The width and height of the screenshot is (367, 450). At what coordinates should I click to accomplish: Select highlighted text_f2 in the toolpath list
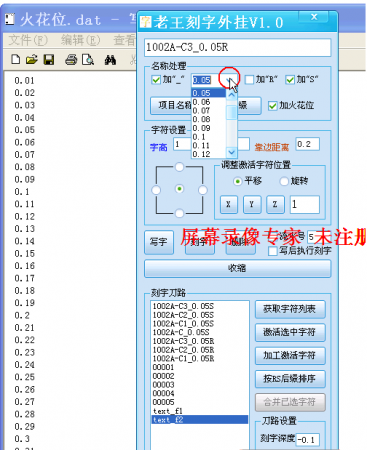click(200, 420)
